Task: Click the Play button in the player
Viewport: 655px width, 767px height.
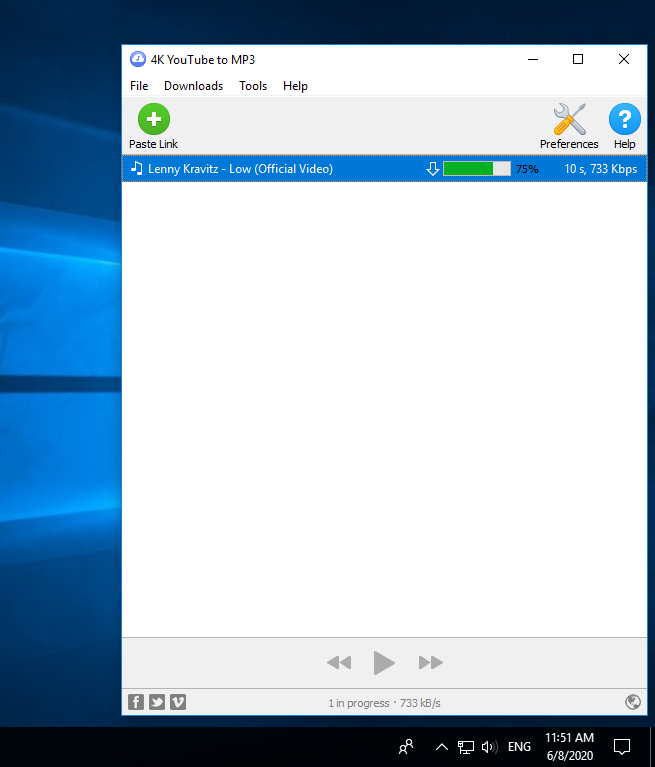Action: coord(384,663)
